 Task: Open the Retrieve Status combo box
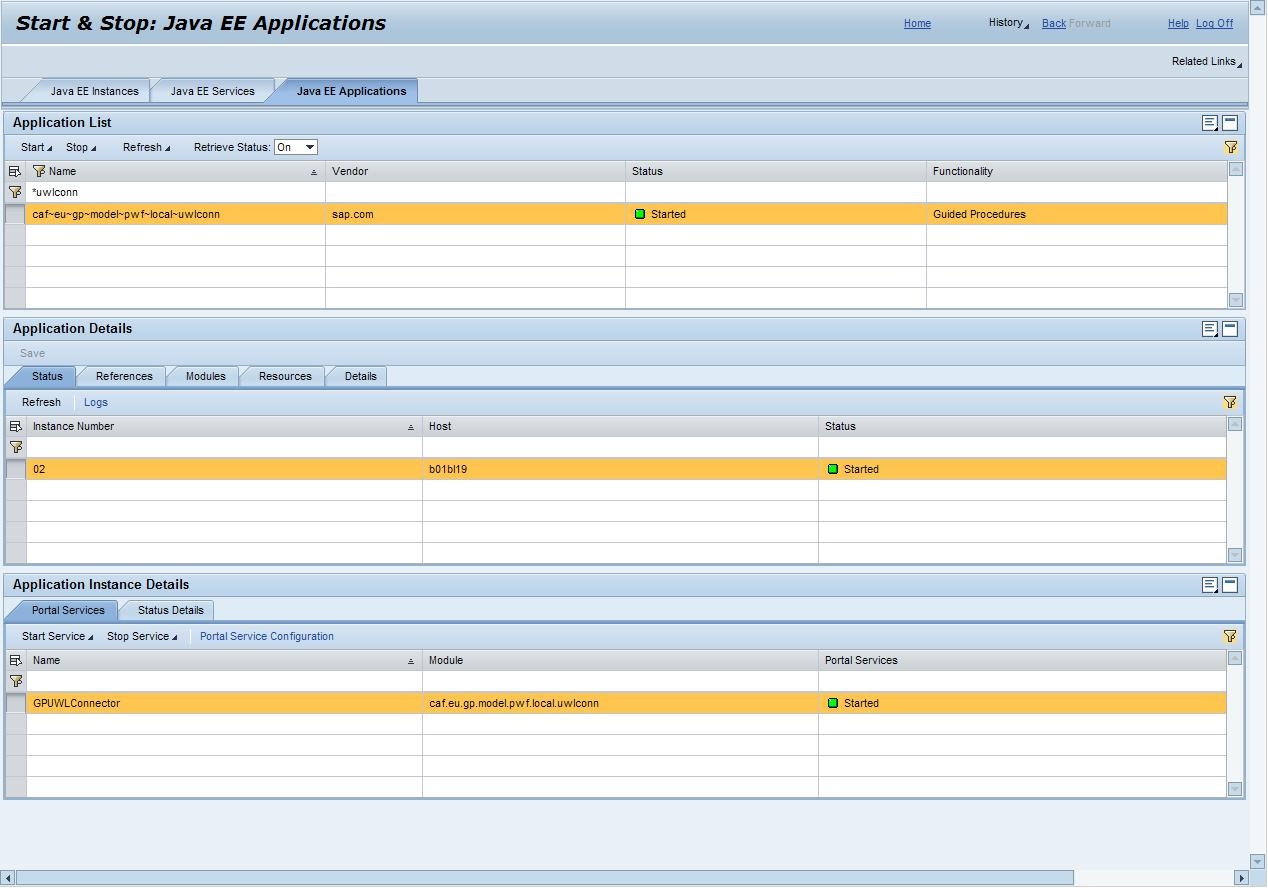pos(296,147)
